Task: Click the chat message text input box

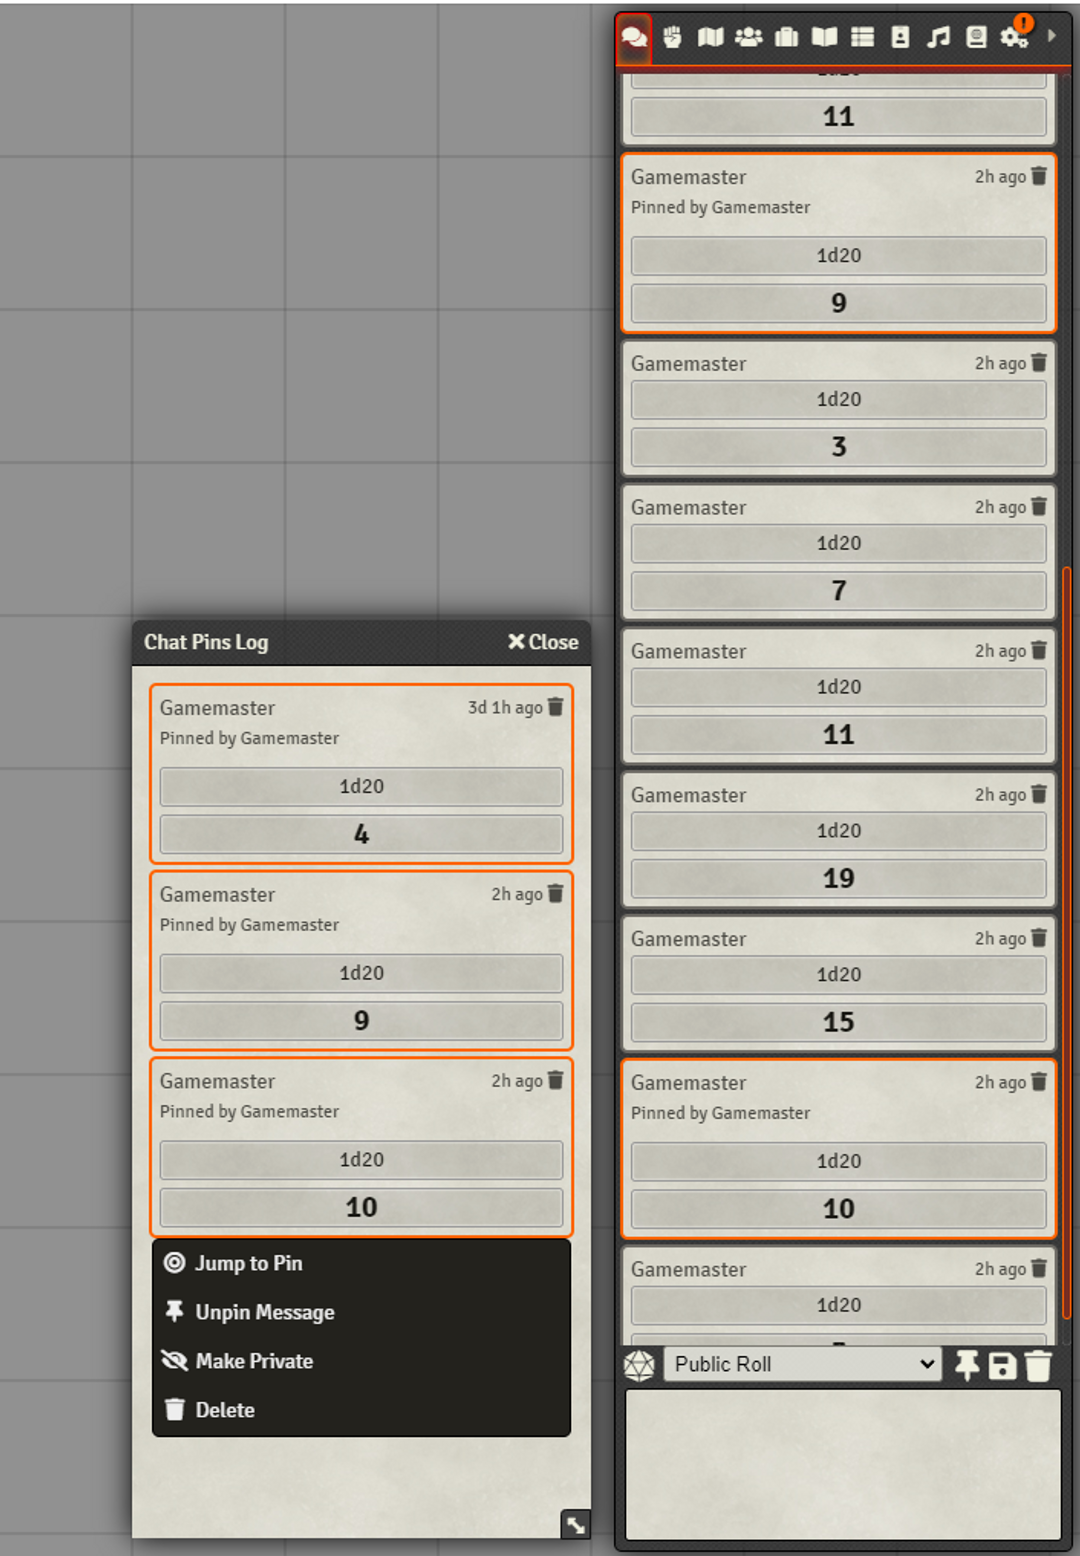Action: pyautogui.click(x=842, y=1464)
